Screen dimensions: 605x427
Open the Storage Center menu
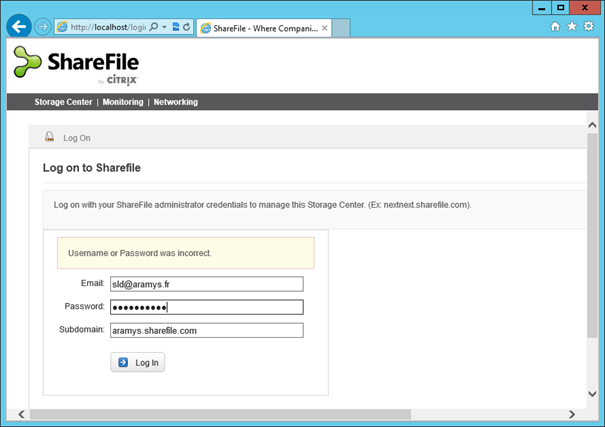click(63, 102)
